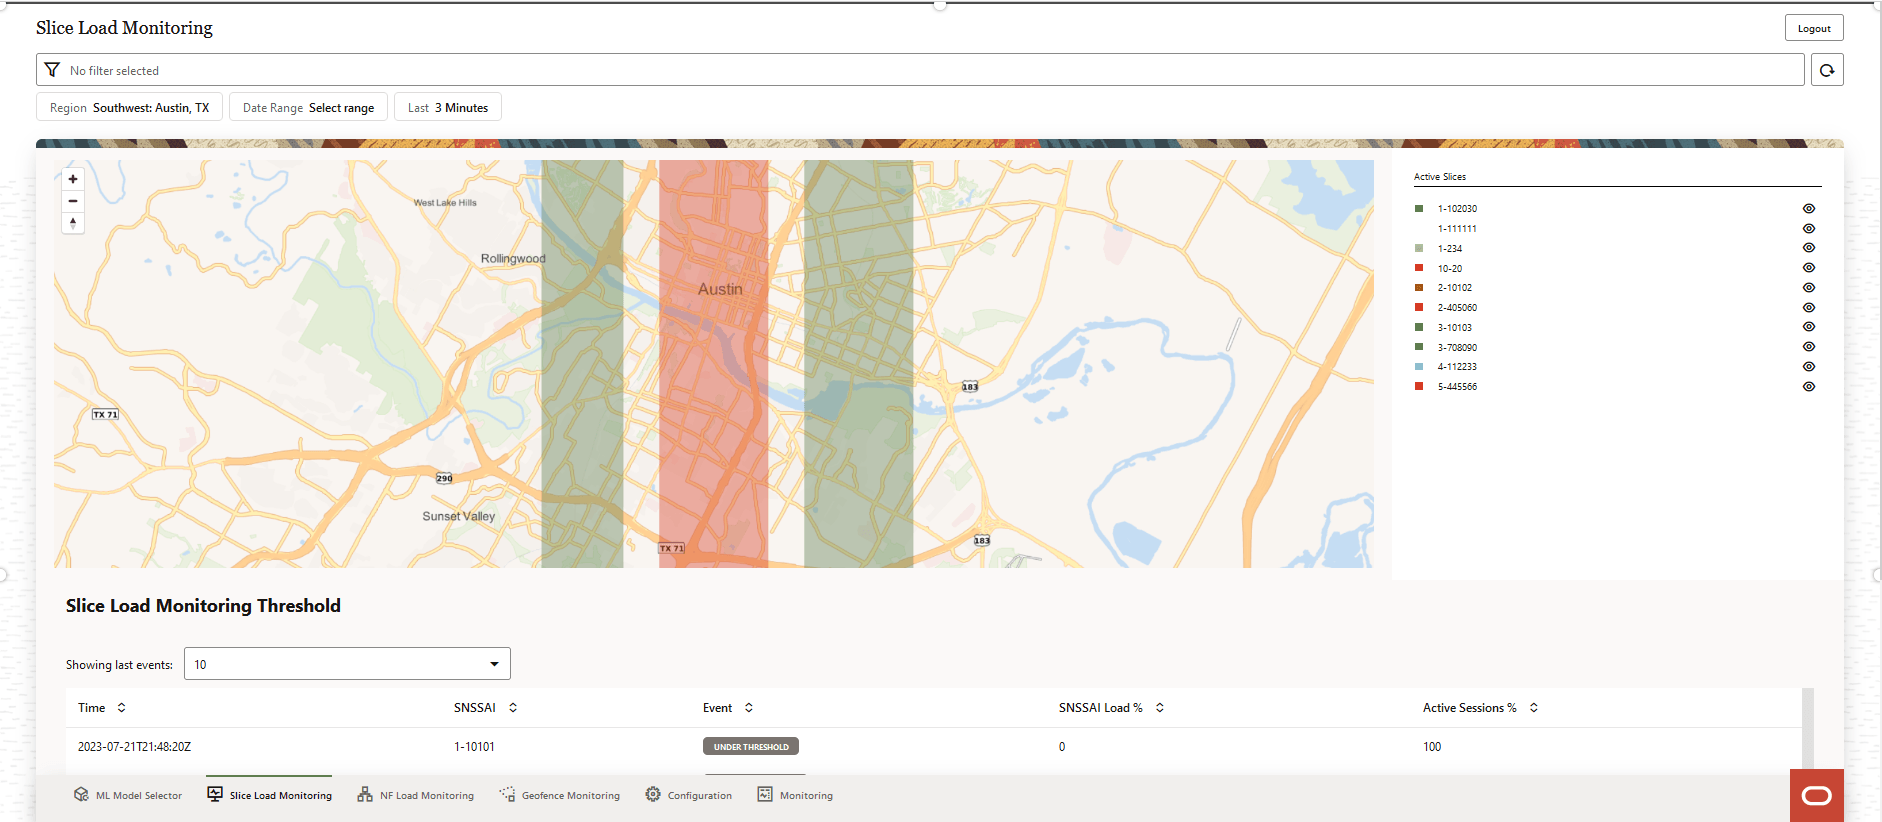Toggle visibility of slice 1-102030
The height and width of the screenshot is (822, 1882).
pyautogui.click(x=1809, y=209)
